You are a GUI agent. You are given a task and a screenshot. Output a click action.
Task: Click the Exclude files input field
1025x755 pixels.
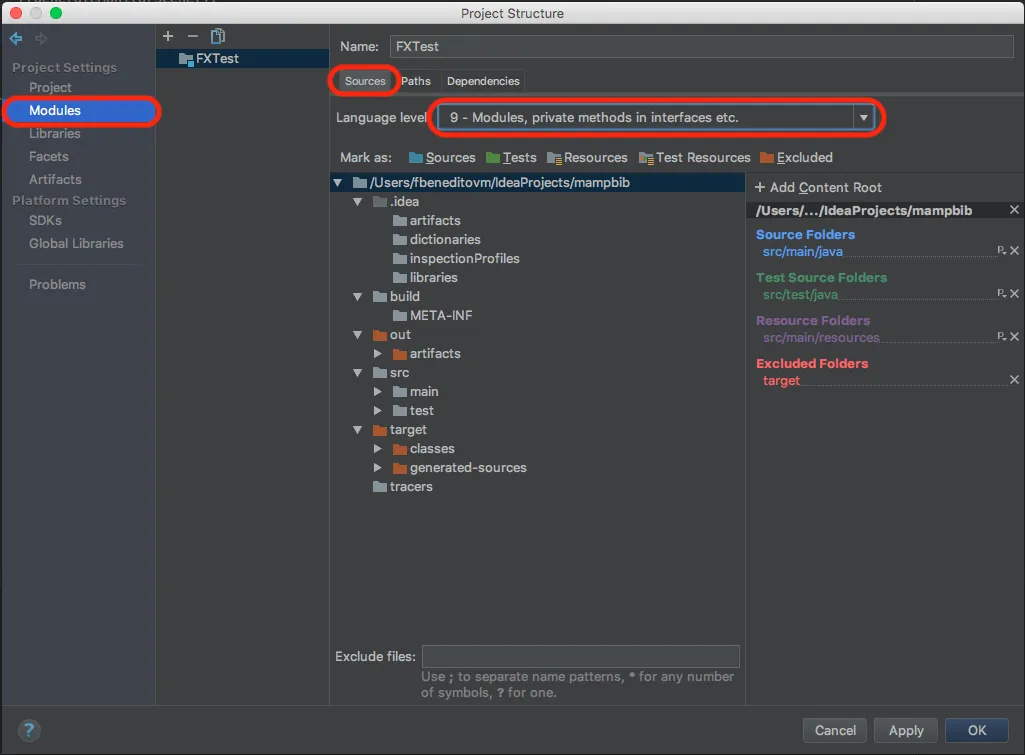(x=580, y=656)
